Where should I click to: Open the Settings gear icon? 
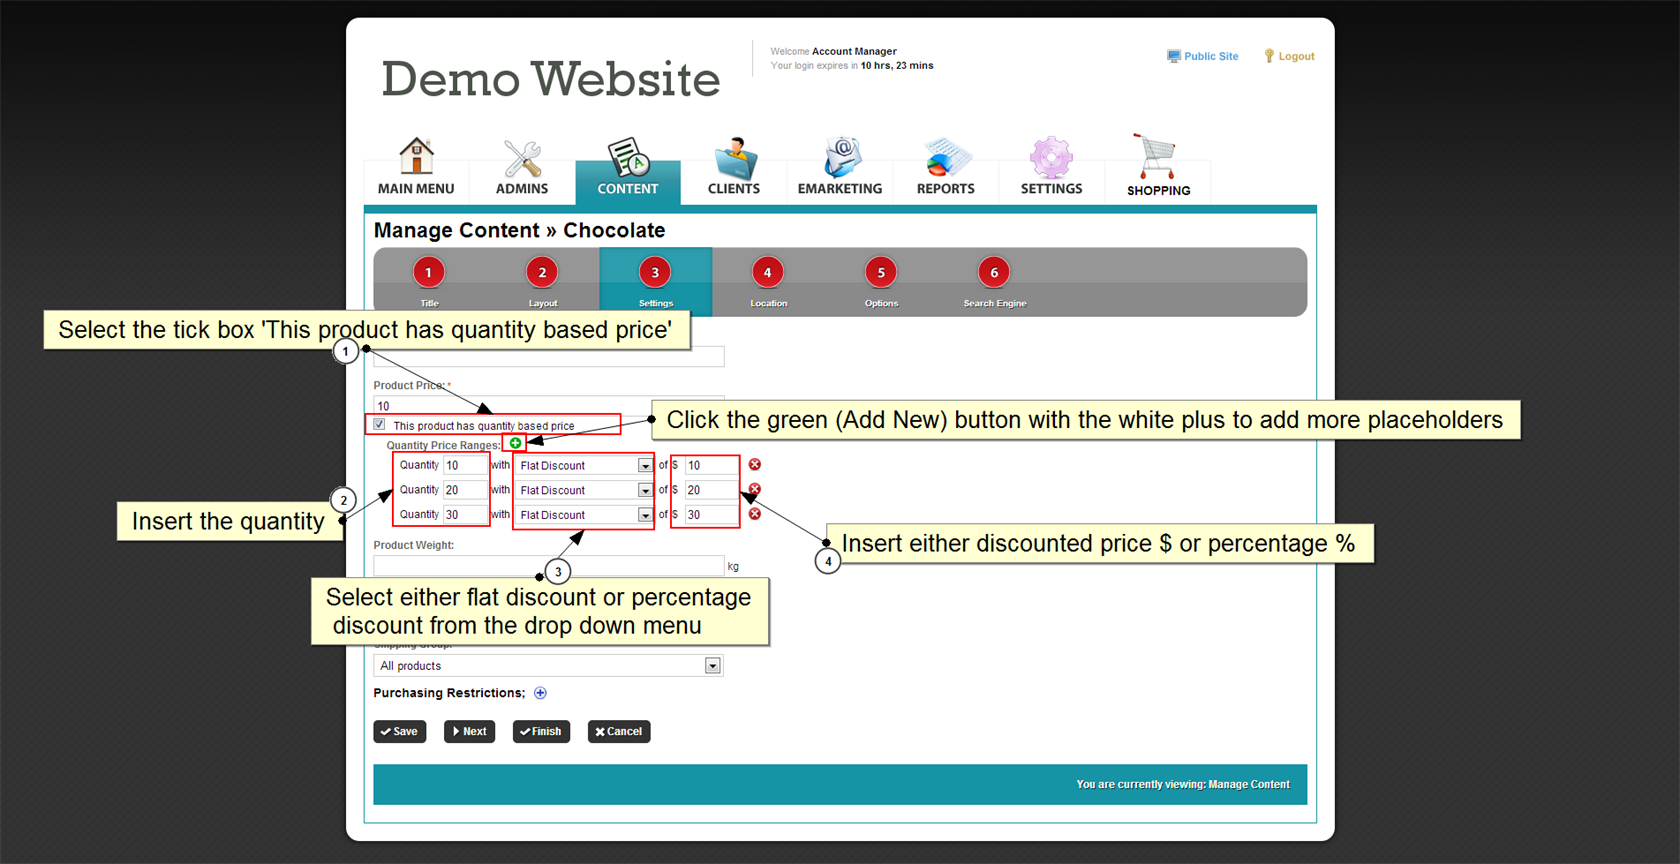pyautogui.click(x=1051, y=159)
